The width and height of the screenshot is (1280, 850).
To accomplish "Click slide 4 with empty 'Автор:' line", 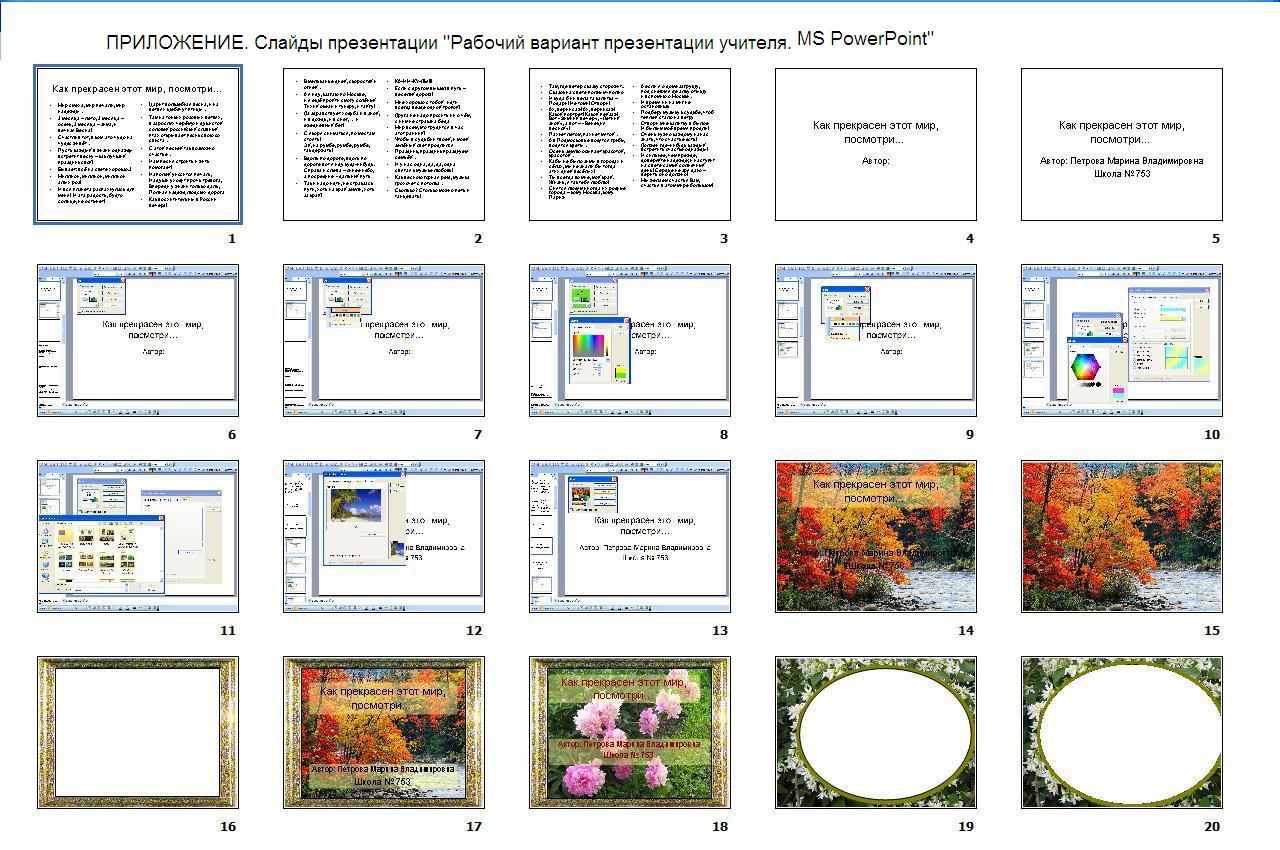I will (876, 144).
